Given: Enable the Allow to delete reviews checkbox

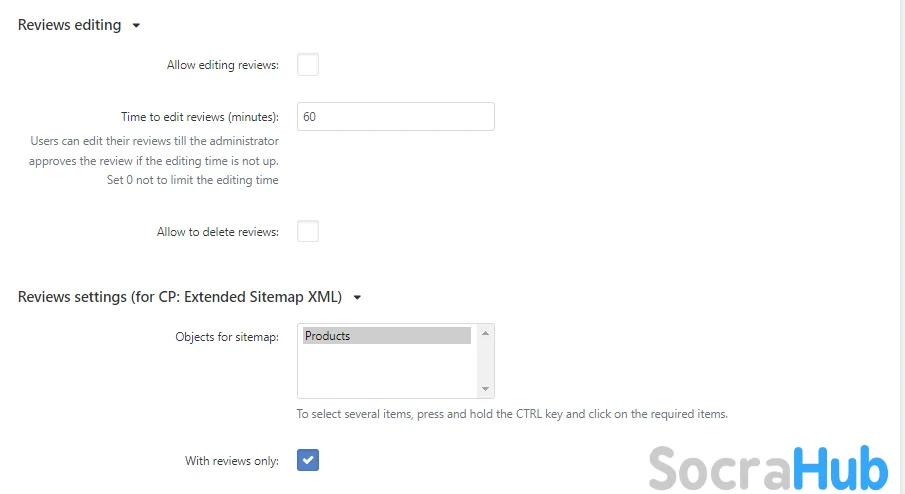Looking at the screenshot, I should (x=308, y=231).
